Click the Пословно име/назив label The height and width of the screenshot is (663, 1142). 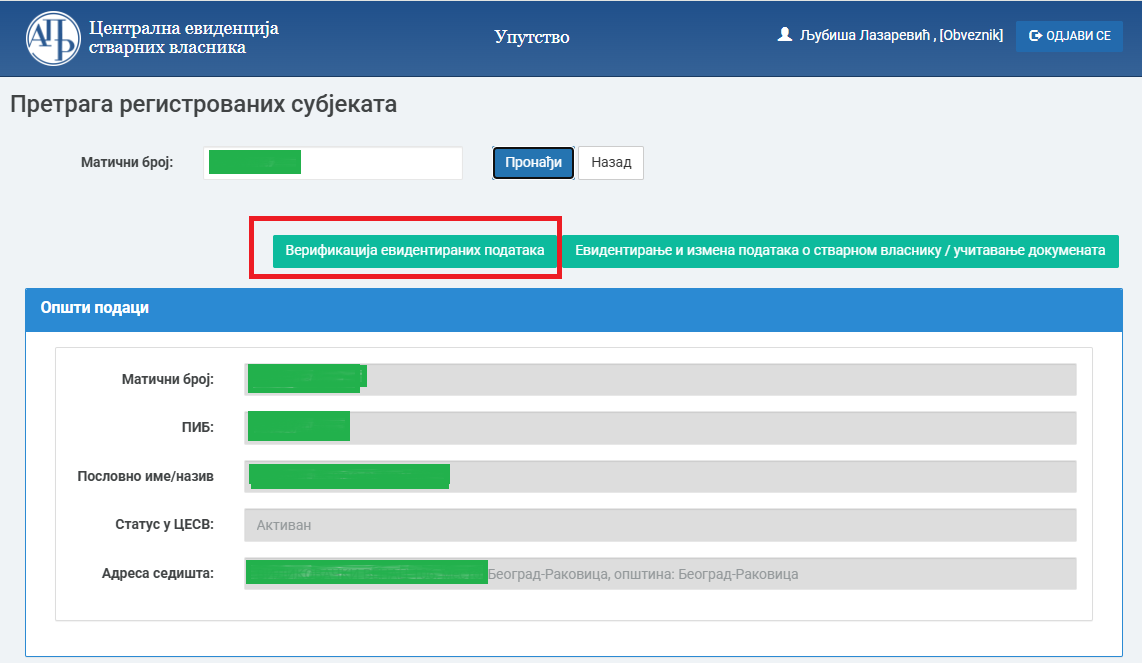pos(146,476)
